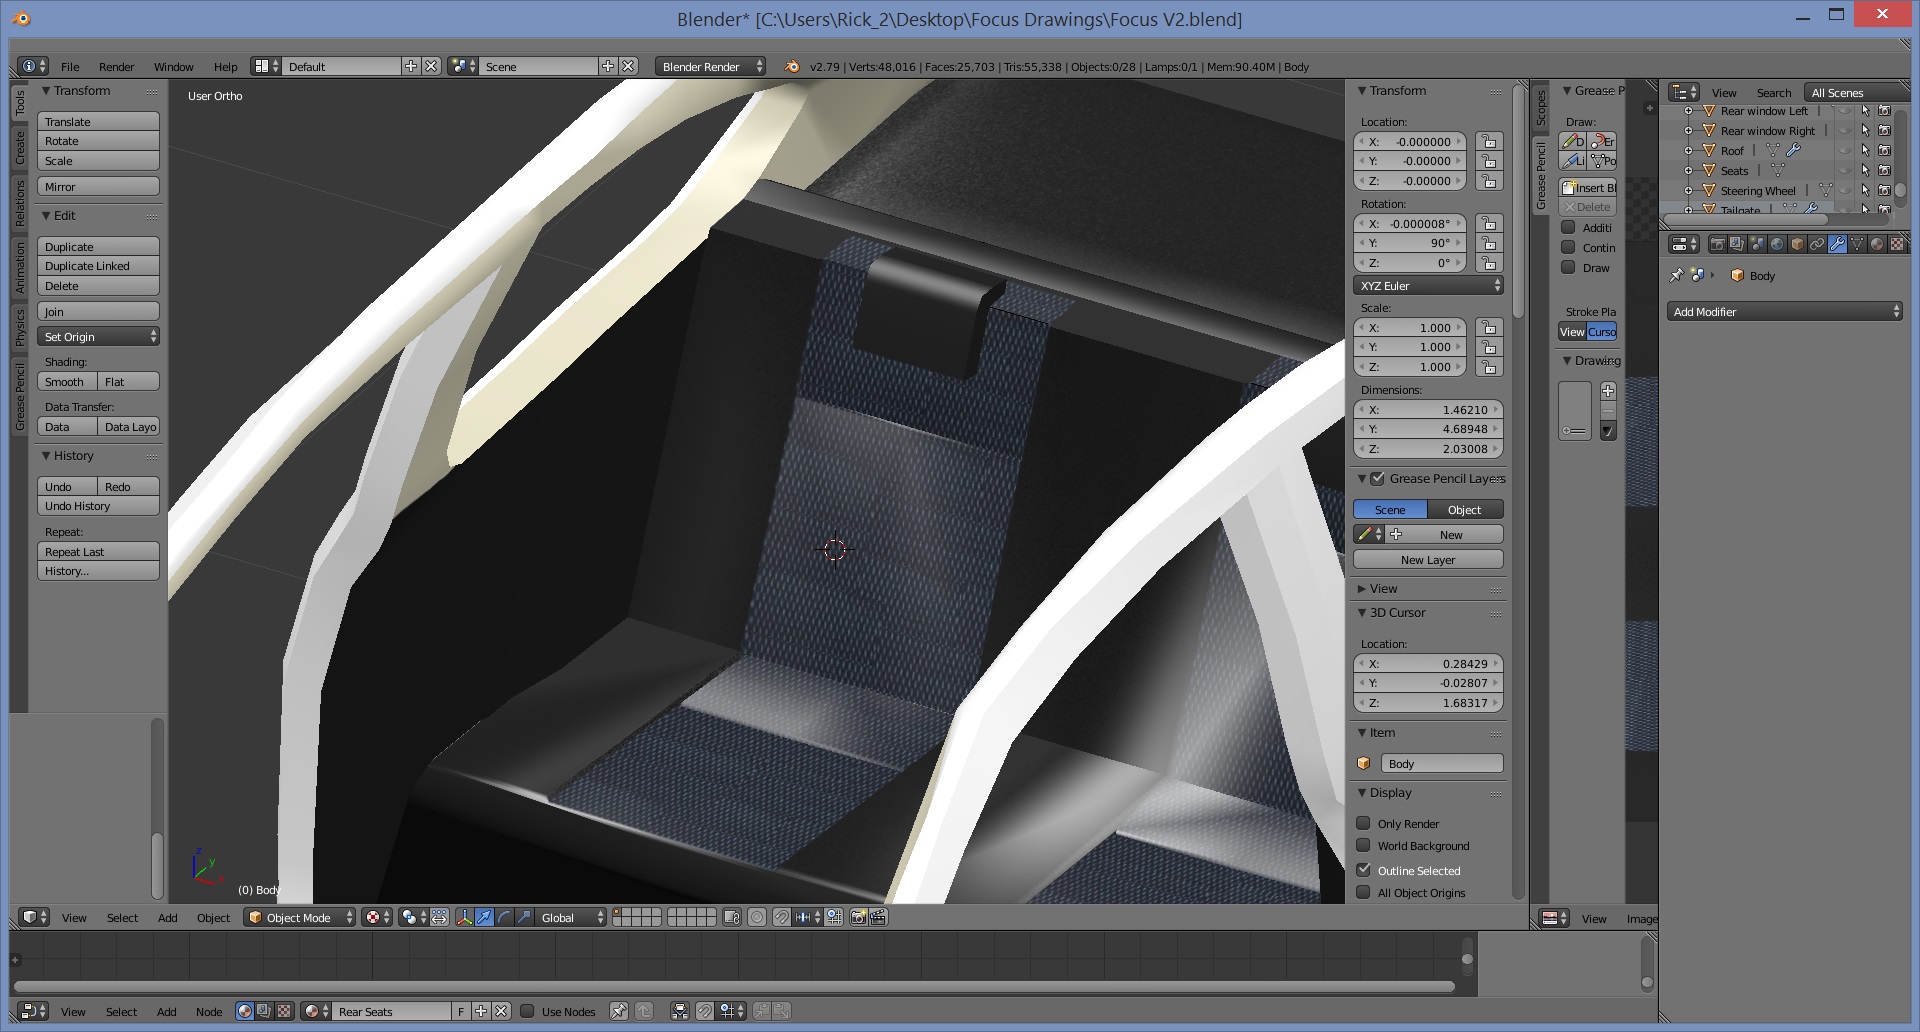Viewport: 1920px width, 1032px height.
Task: Toggle the 3D manipulator widget icon
Action: [465, 917]
